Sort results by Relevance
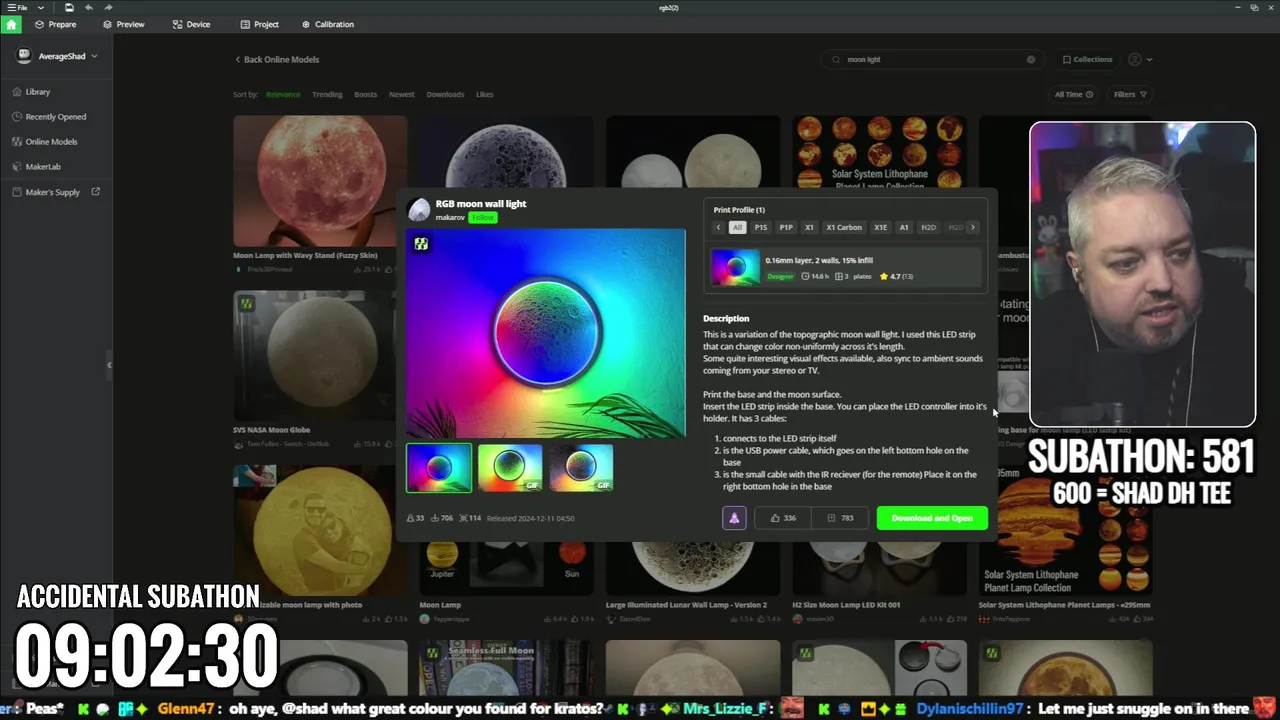The width and height of the screenshot is (1280, 720). coord(283,94)
